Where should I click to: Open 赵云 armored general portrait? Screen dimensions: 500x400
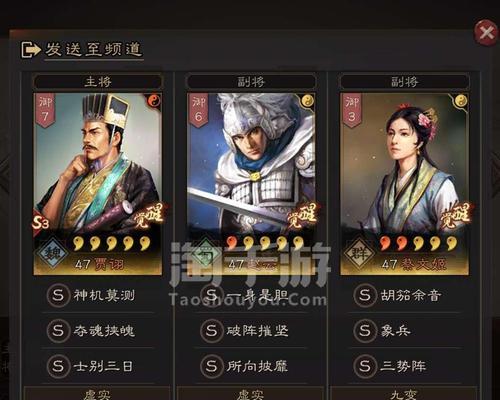(251, 163)
